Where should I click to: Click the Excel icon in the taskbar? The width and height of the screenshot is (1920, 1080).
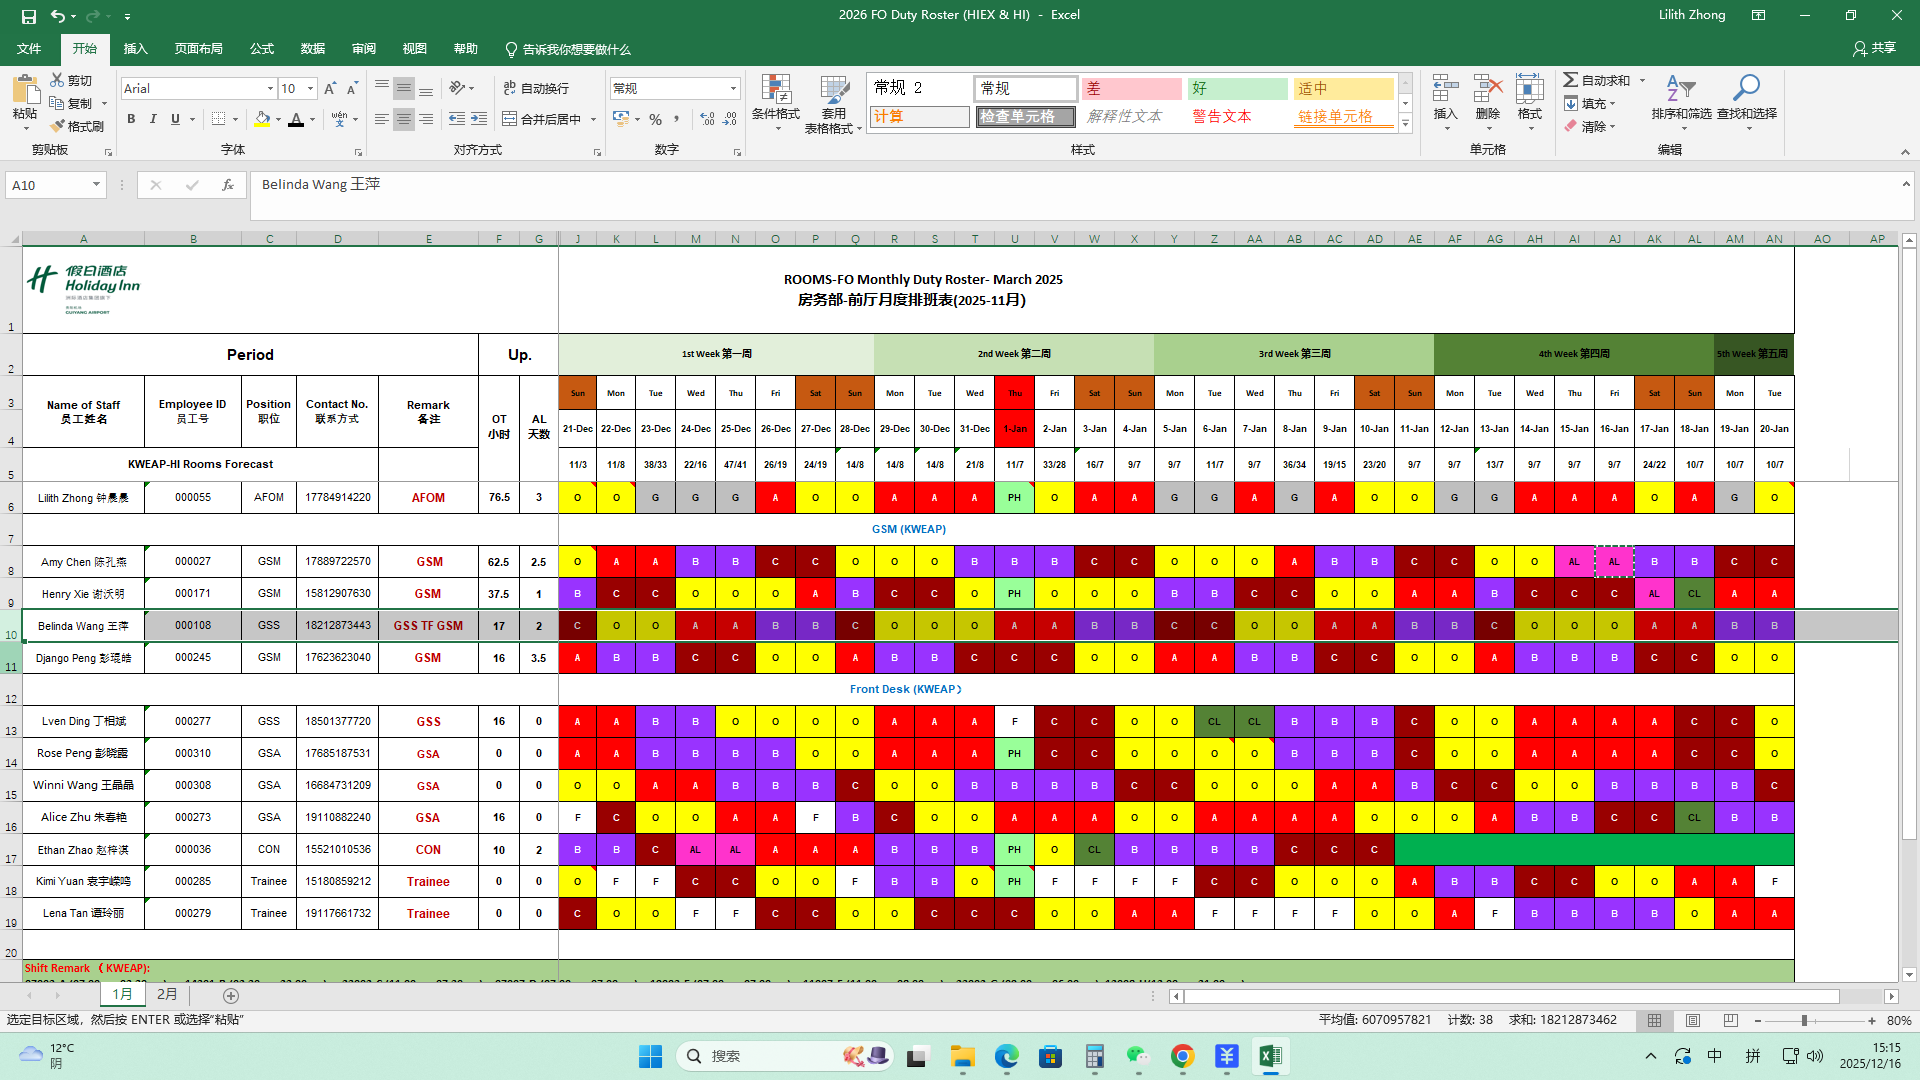click(x=1270, y=1056)
